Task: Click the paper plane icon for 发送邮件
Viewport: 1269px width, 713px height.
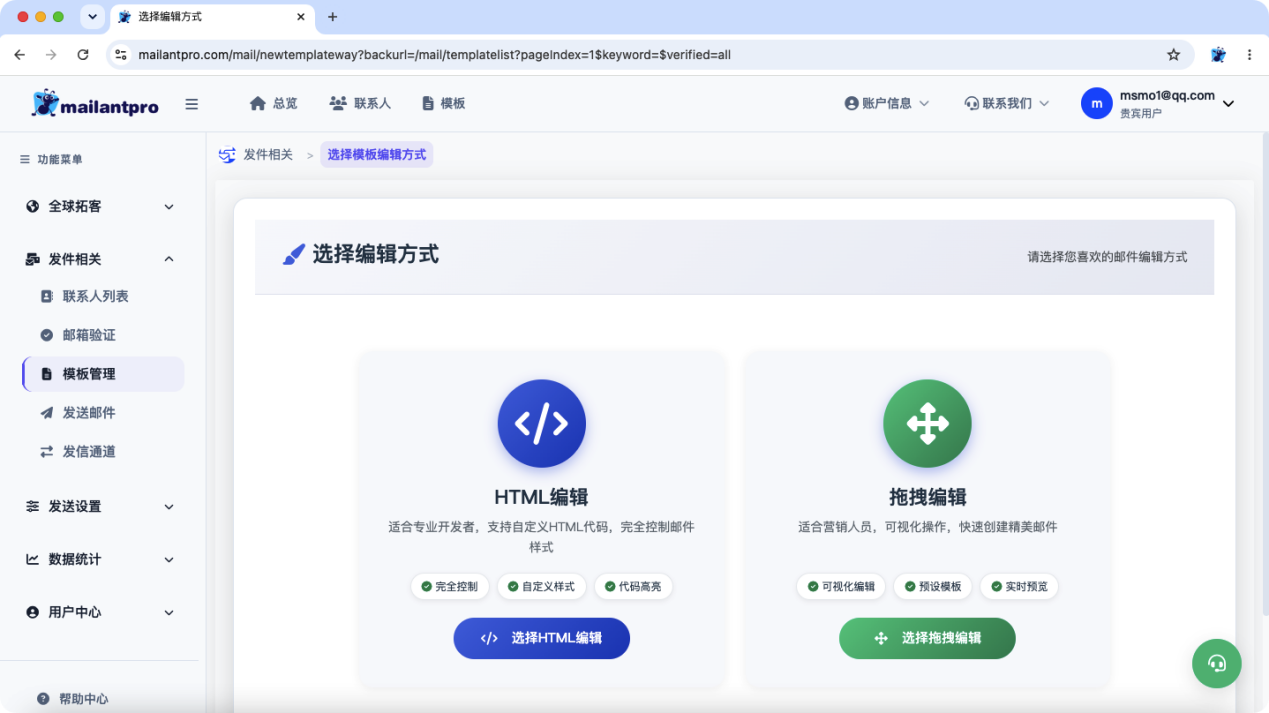Action: point(46,413)
